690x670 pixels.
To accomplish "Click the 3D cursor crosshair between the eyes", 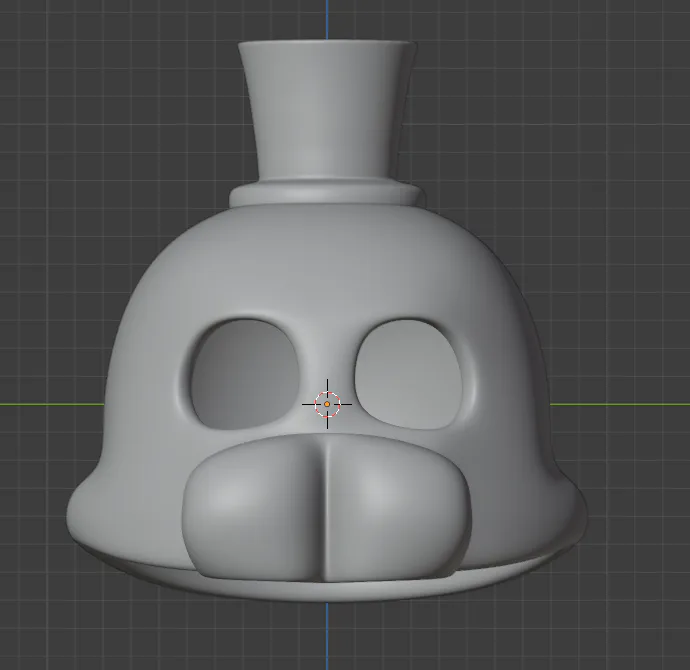I will click(327, 404).
